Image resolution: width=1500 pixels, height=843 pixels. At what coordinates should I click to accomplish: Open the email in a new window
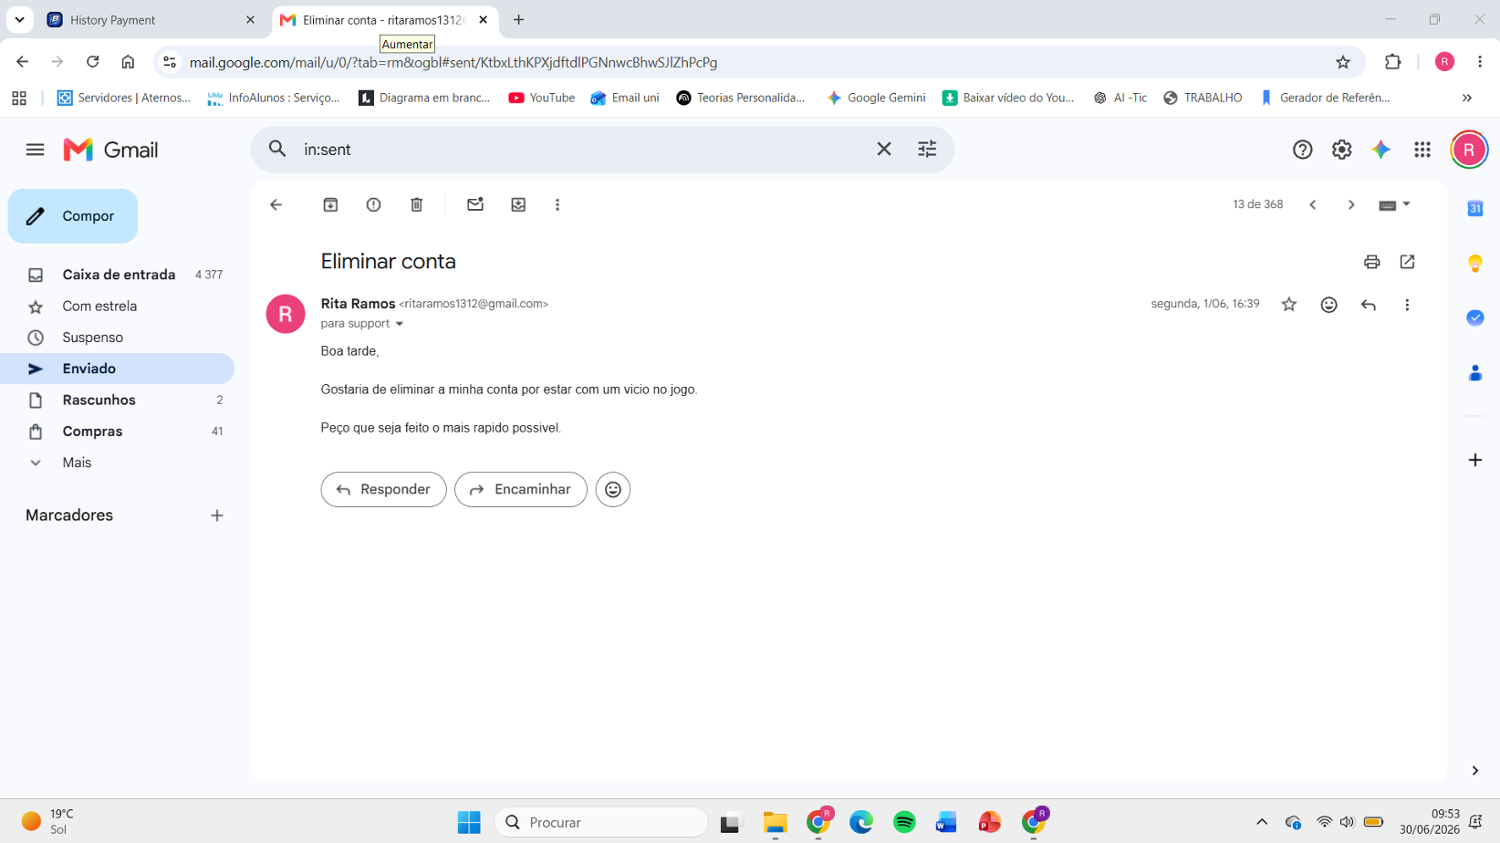click(1408, 262)
